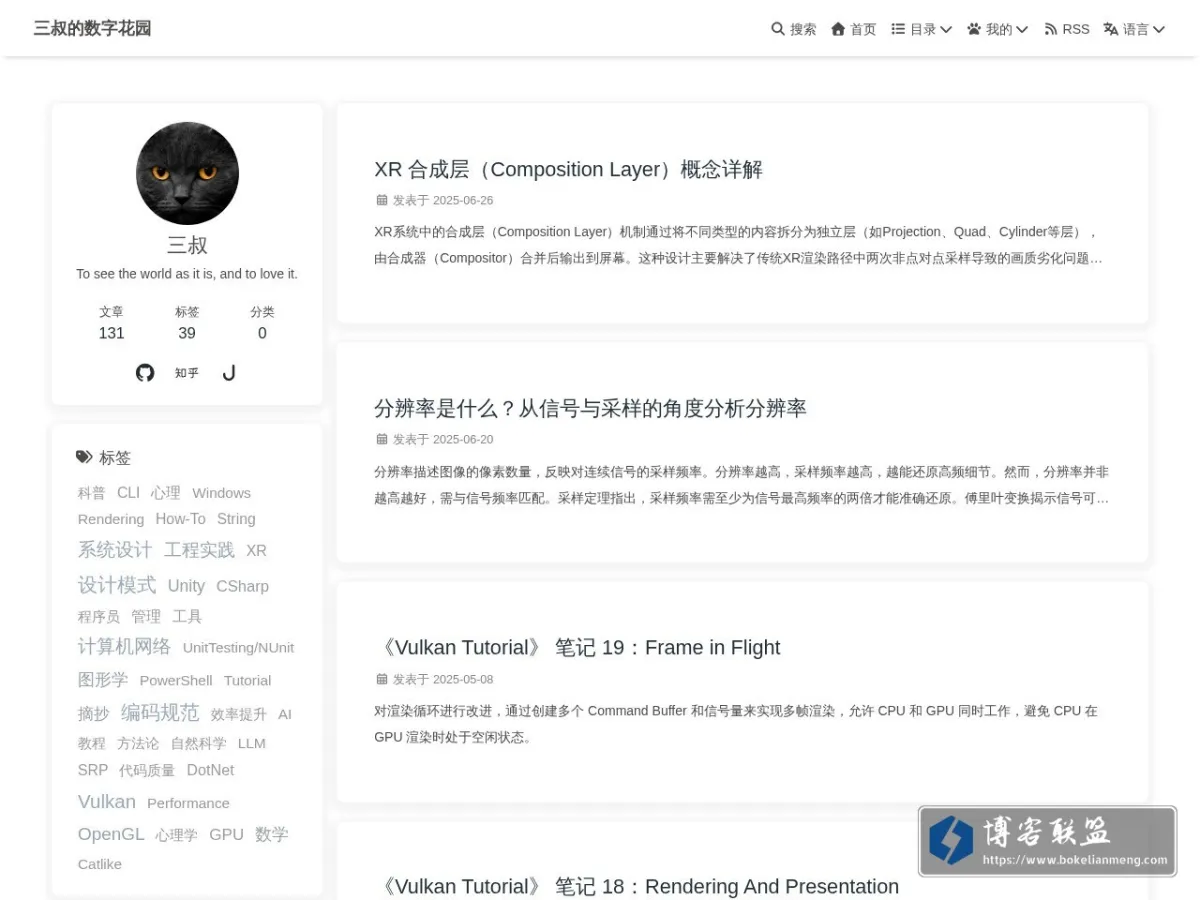Select the AI tag

[x=285, y=714]
